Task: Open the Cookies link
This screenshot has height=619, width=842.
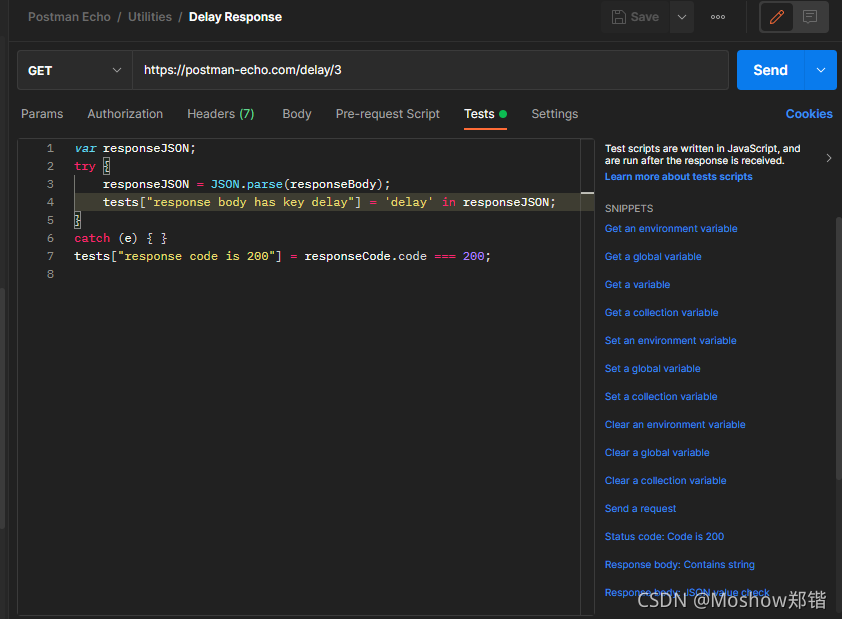Action: click(x=809, y=114)
